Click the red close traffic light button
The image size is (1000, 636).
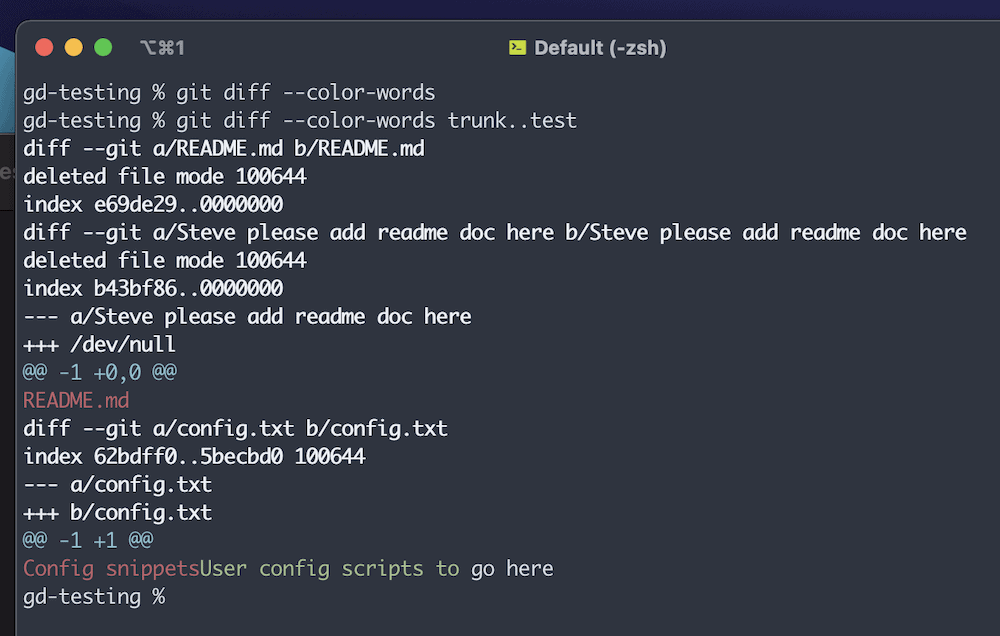point(42,47)
